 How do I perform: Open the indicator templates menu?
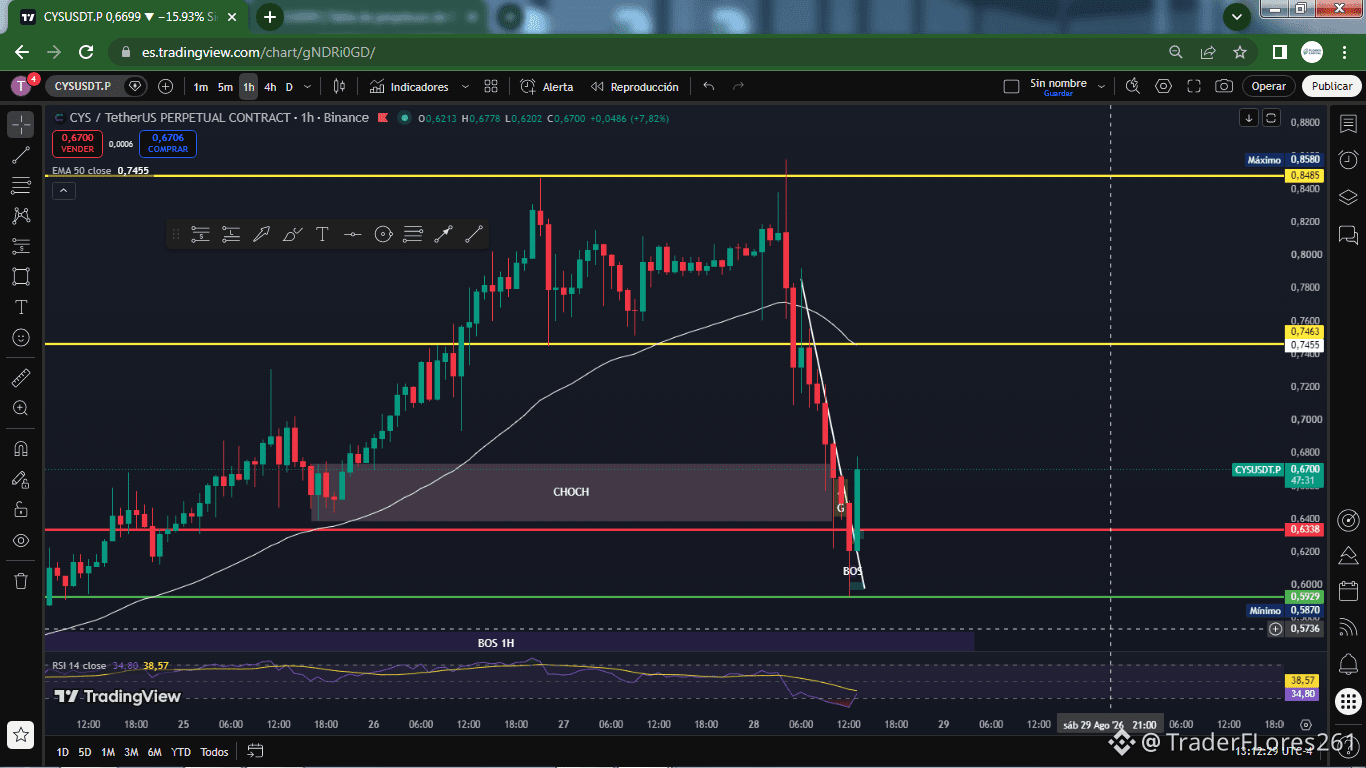(x=491, y=87)
